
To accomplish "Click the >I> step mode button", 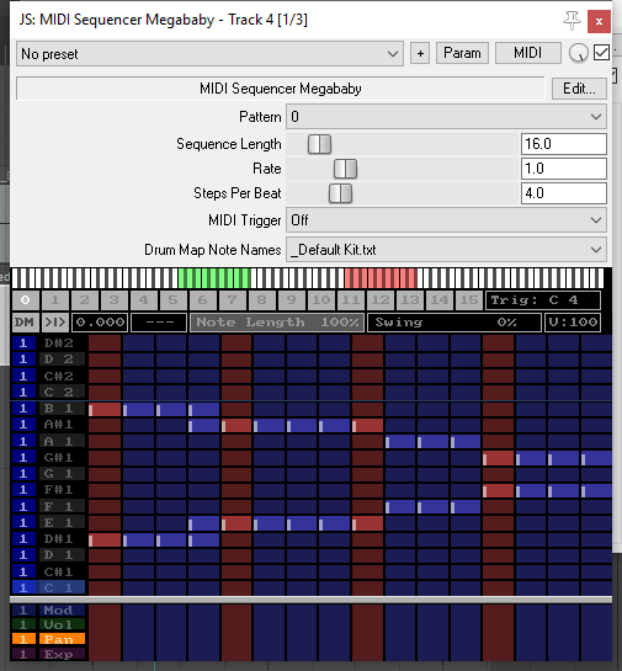I will [x=55, y=322].
